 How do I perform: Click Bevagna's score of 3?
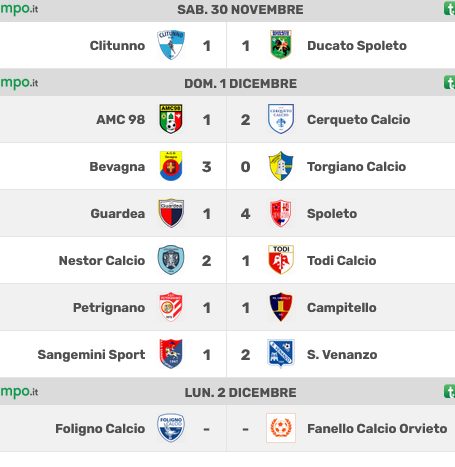(x=206, y=167)
